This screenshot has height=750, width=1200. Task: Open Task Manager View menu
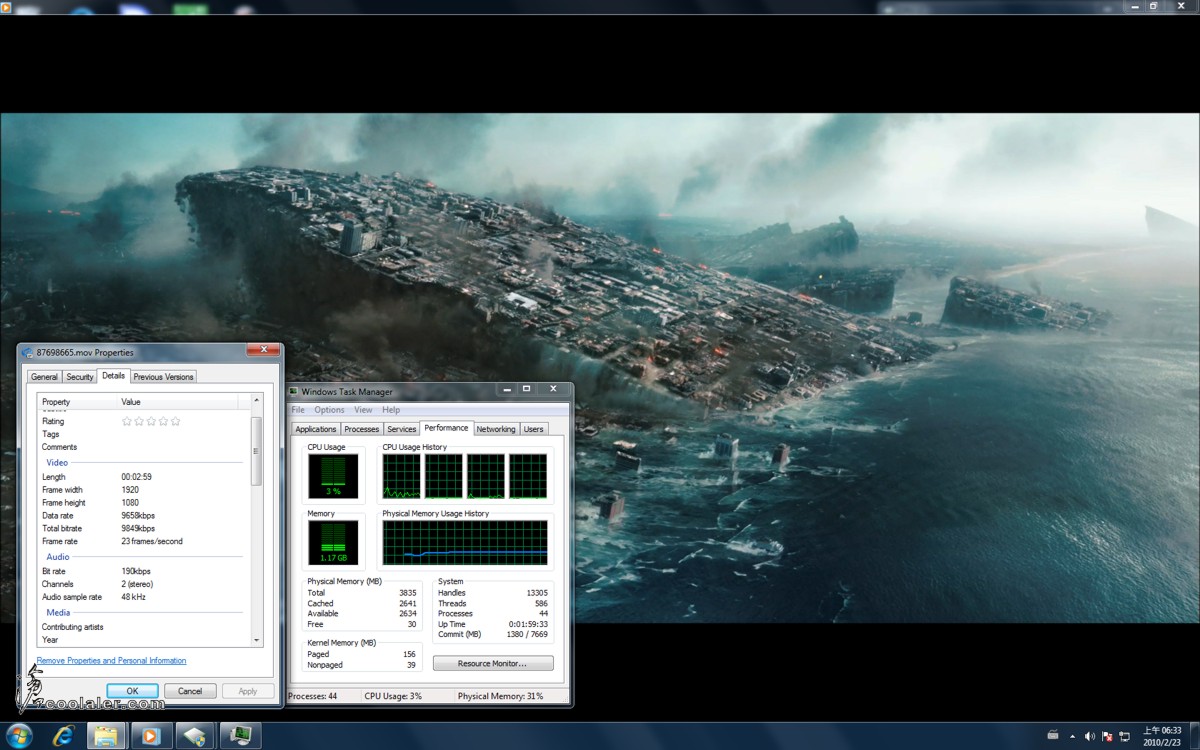point(363,410)
